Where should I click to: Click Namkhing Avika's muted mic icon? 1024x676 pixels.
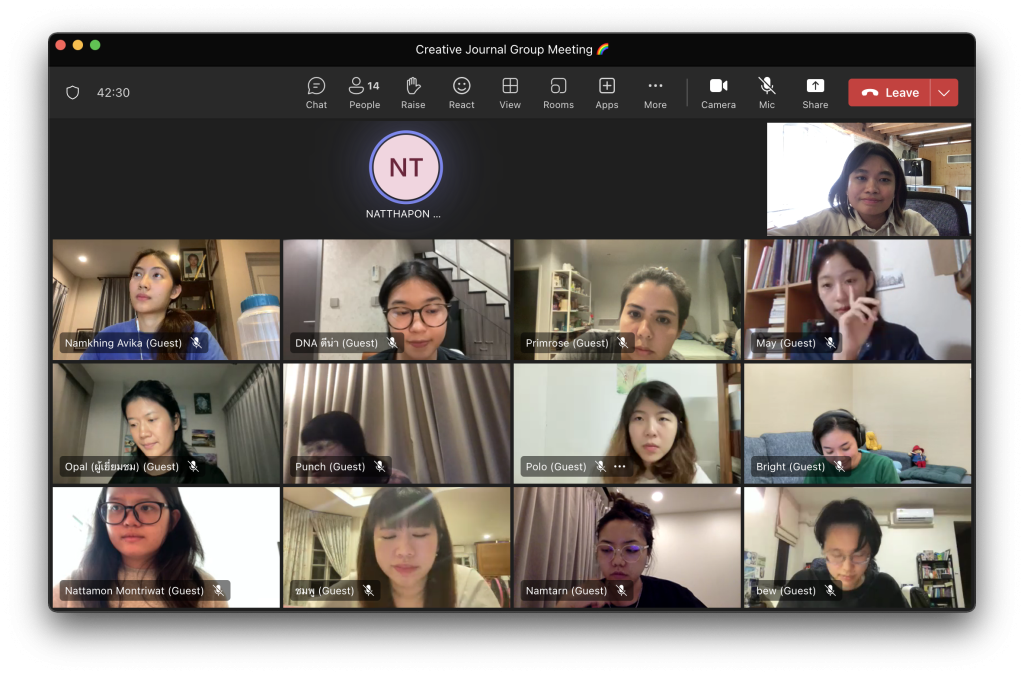click(196, 342)
